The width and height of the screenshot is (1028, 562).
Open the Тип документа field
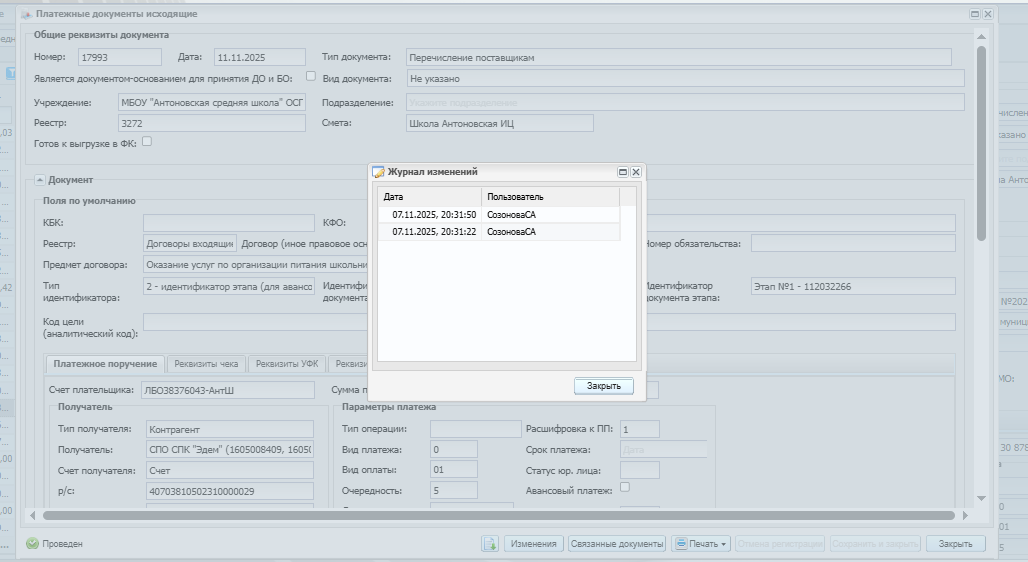click(x=679, y=57)
